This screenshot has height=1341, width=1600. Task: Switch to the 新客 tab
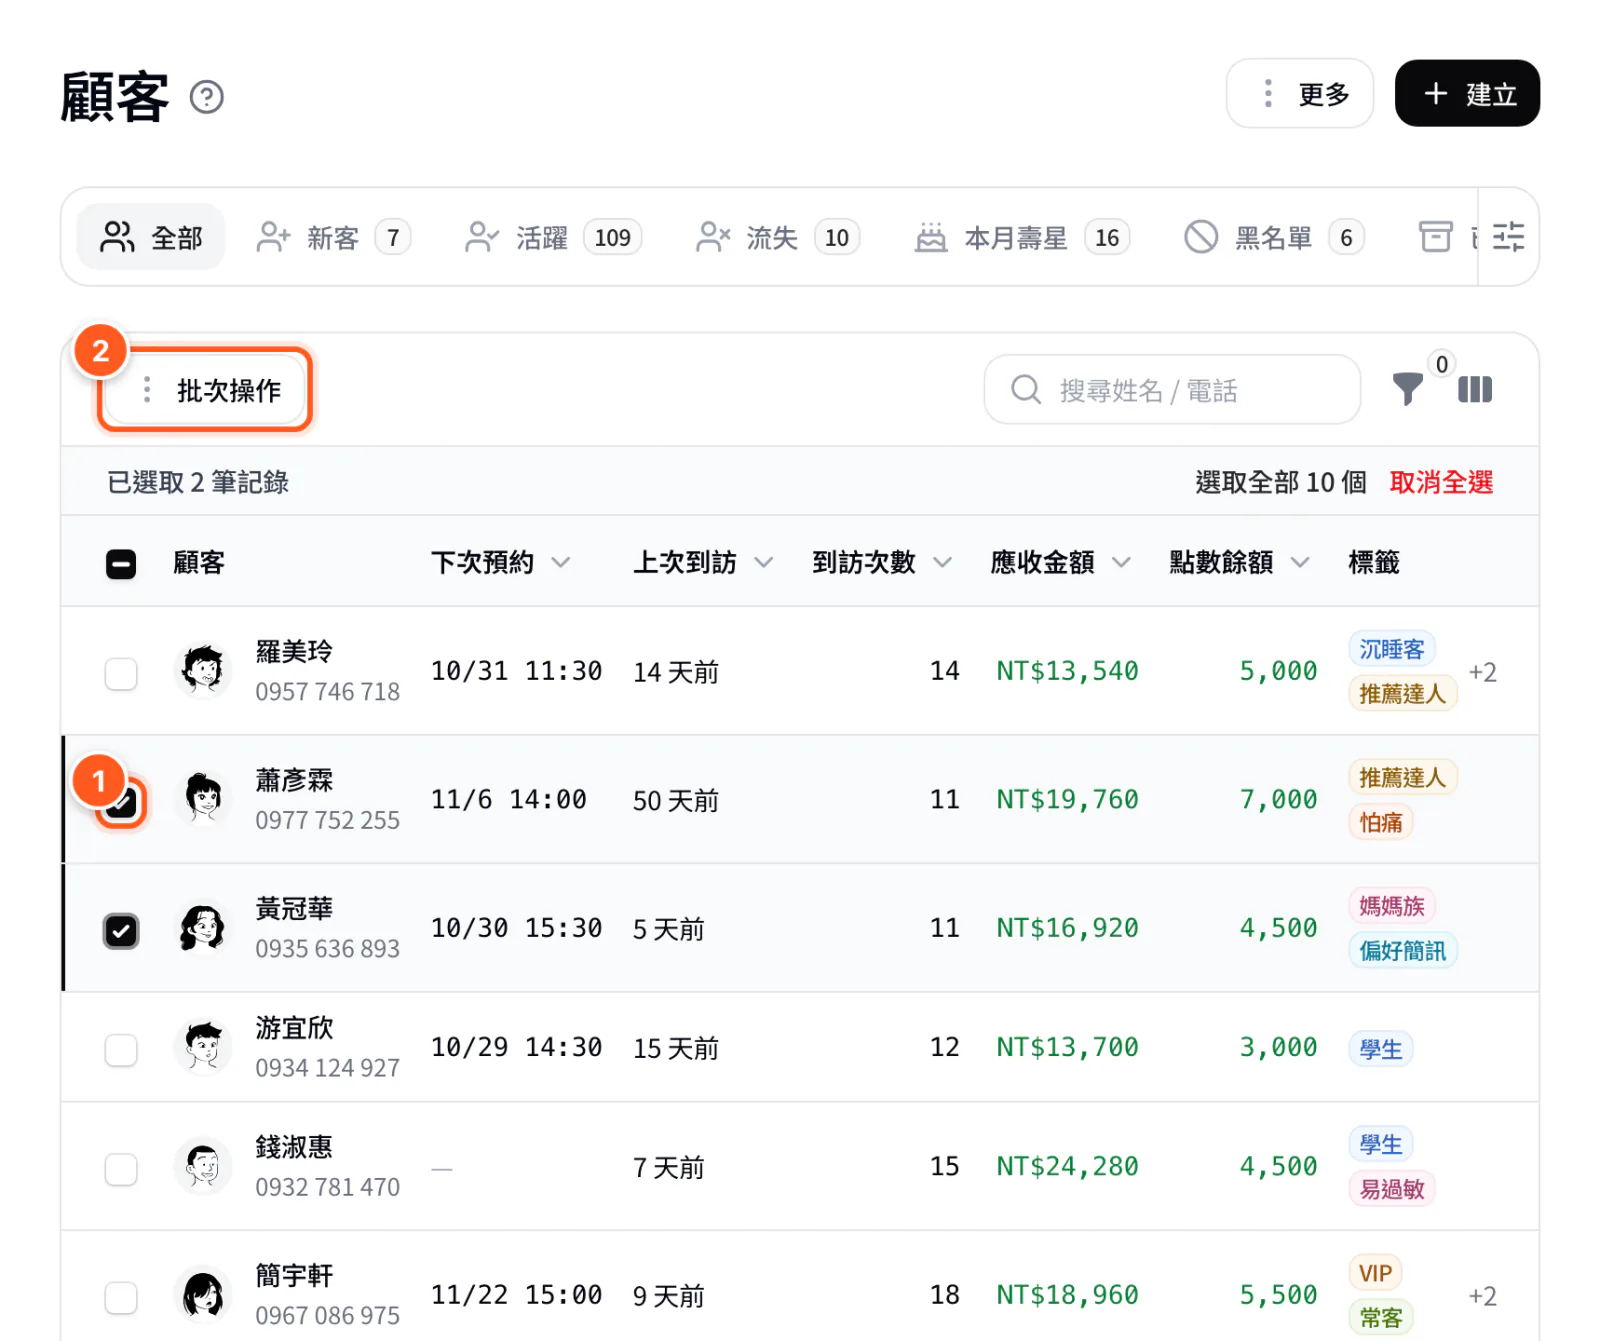(x=333, y=237)
